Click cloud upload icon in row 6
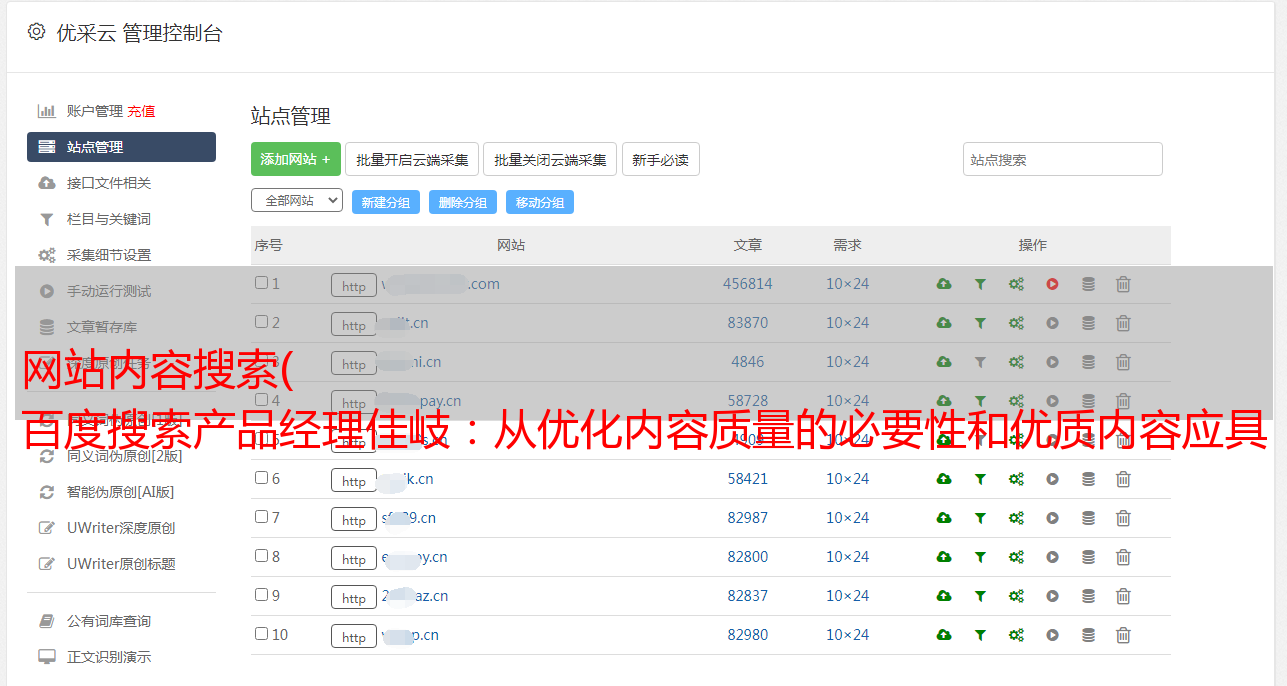Viewport: 1287px width, 686px height. (x=944, y=479)
